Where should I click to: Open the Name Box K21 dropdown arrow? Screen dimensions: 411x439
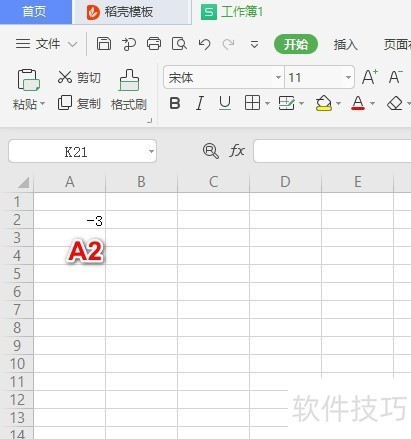(151, 152)
